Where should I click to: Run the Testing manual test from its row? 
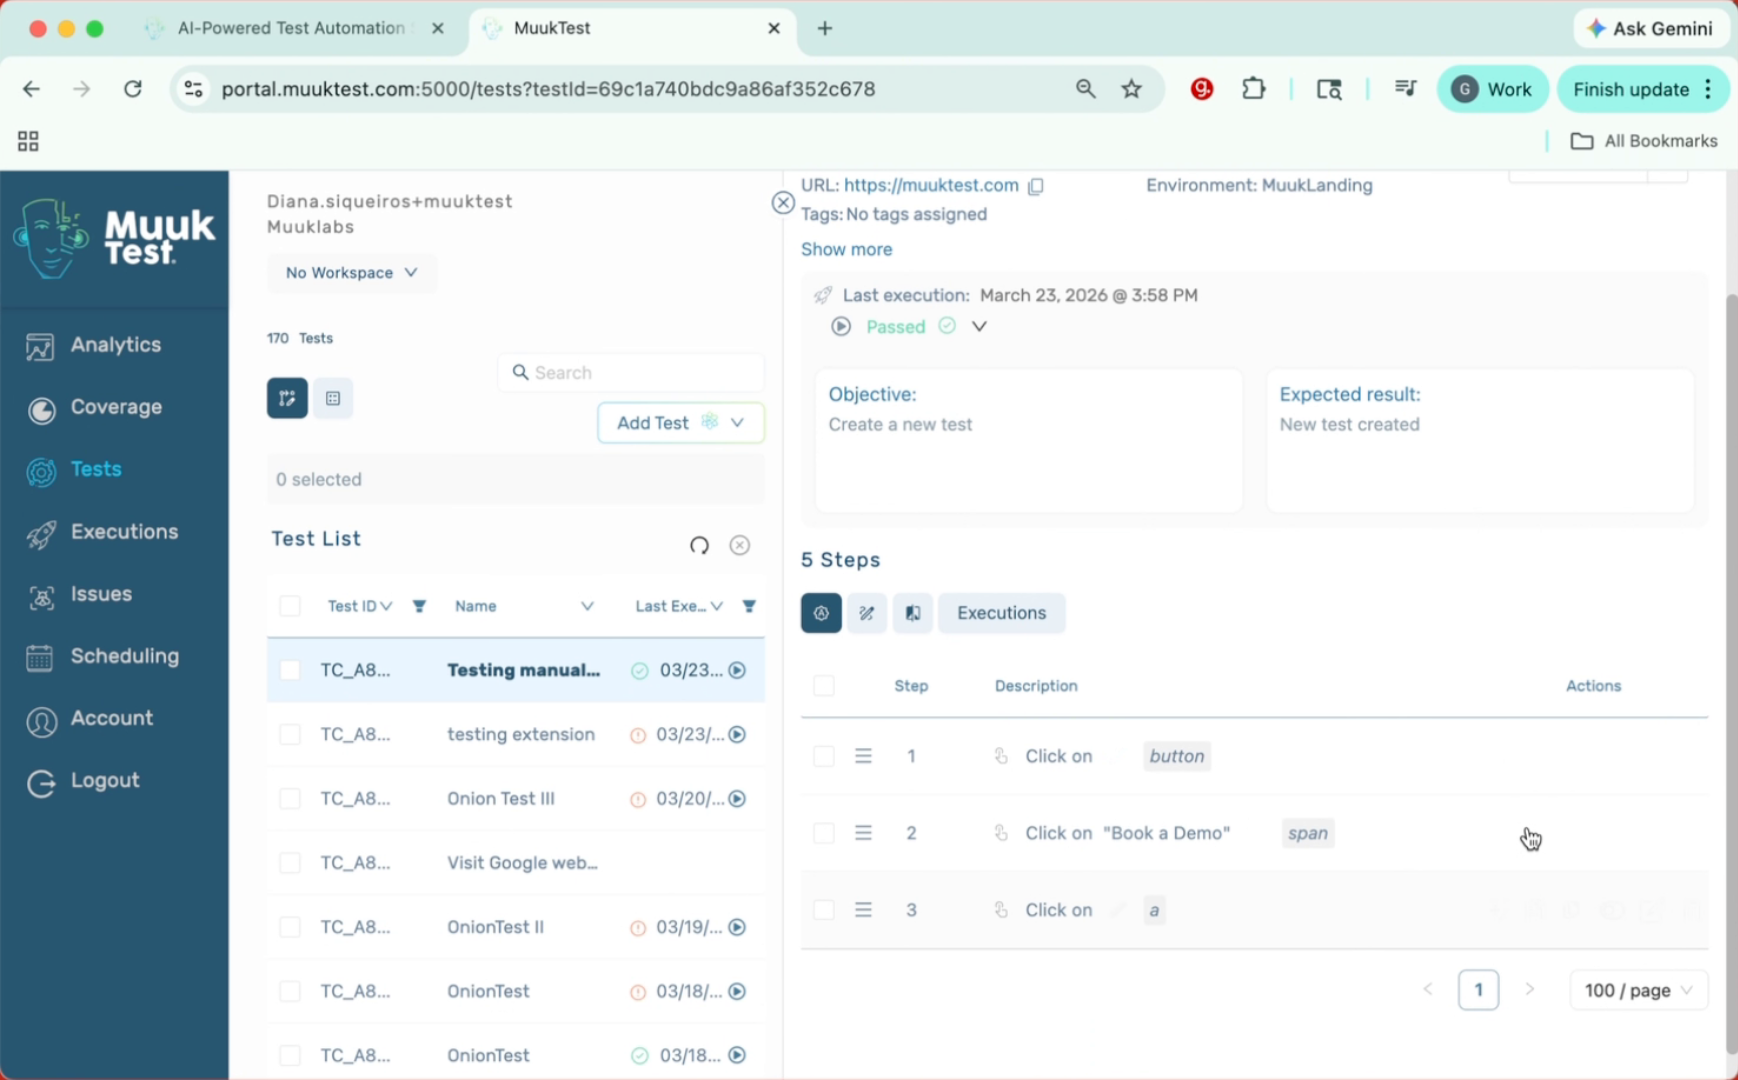(737, 670)
